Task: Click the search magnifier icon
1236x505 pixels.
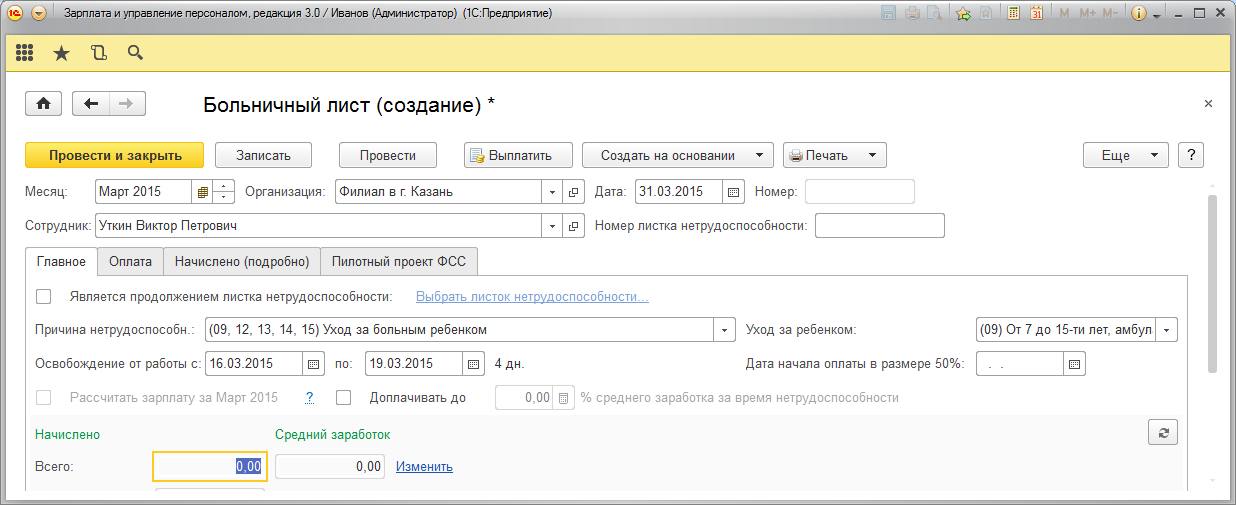Action: pos(135,53)
